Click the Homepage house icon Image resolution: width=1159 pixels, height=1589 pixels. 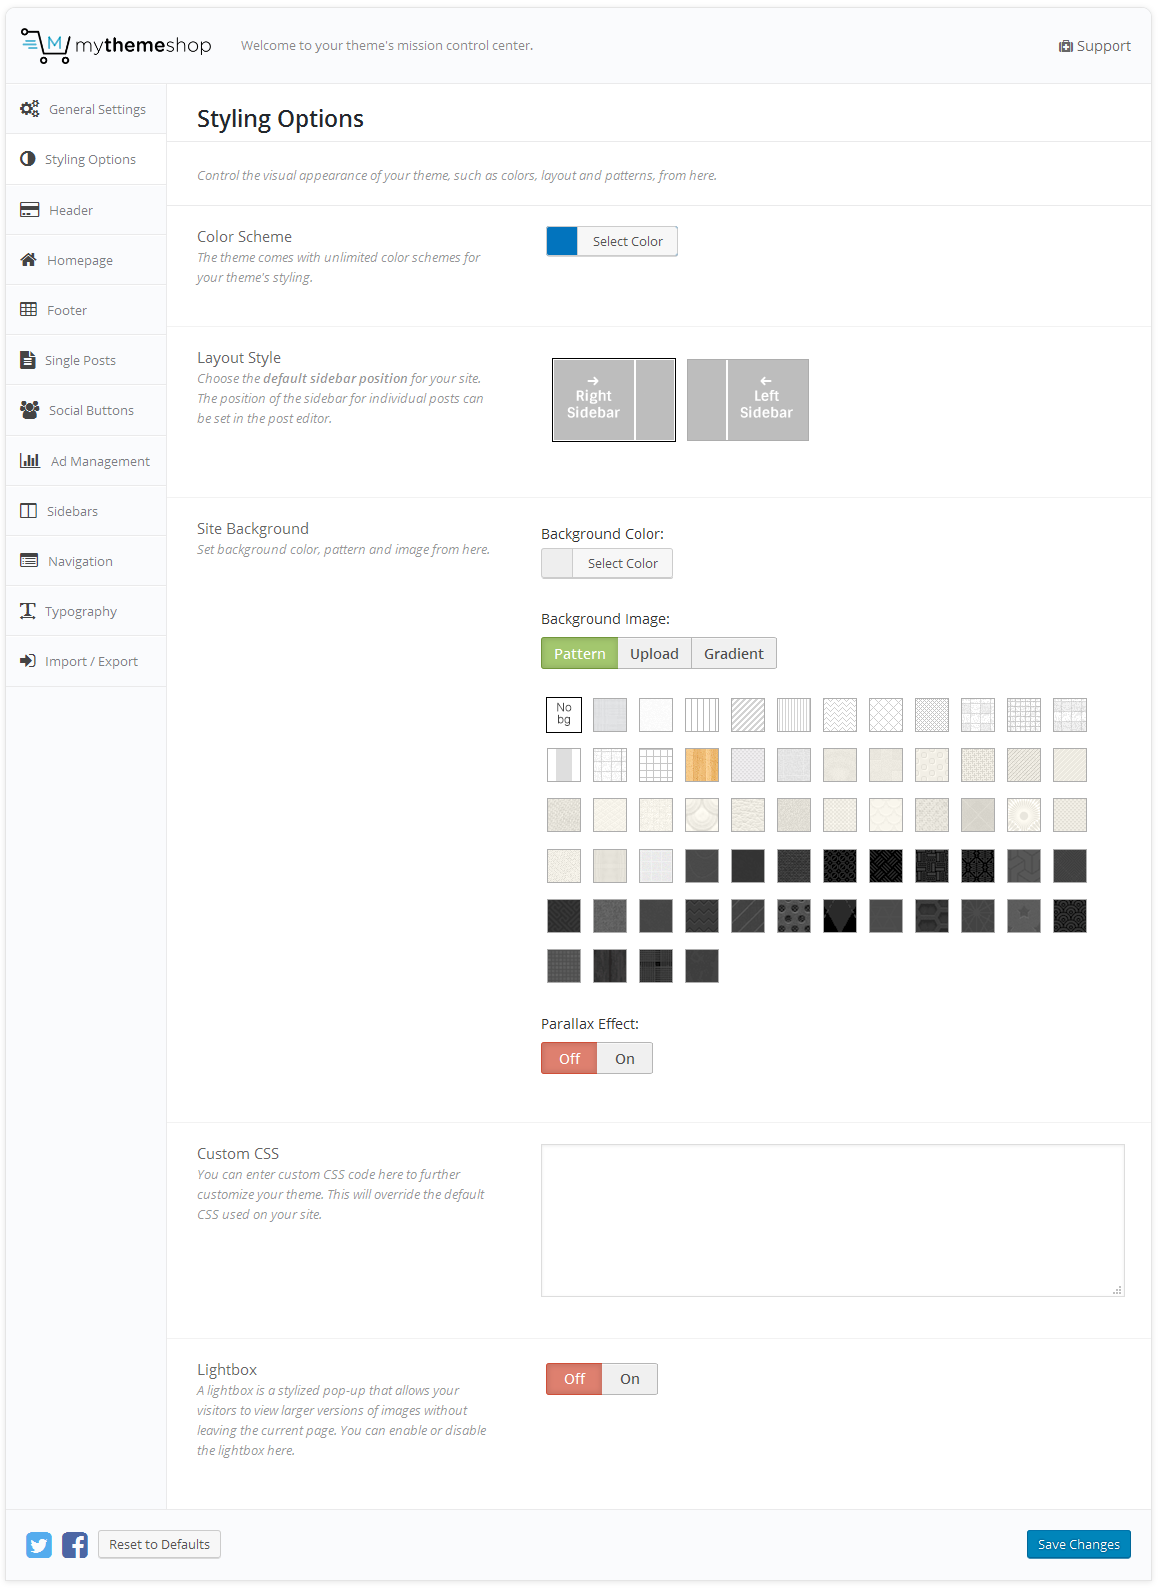(29, 260)
